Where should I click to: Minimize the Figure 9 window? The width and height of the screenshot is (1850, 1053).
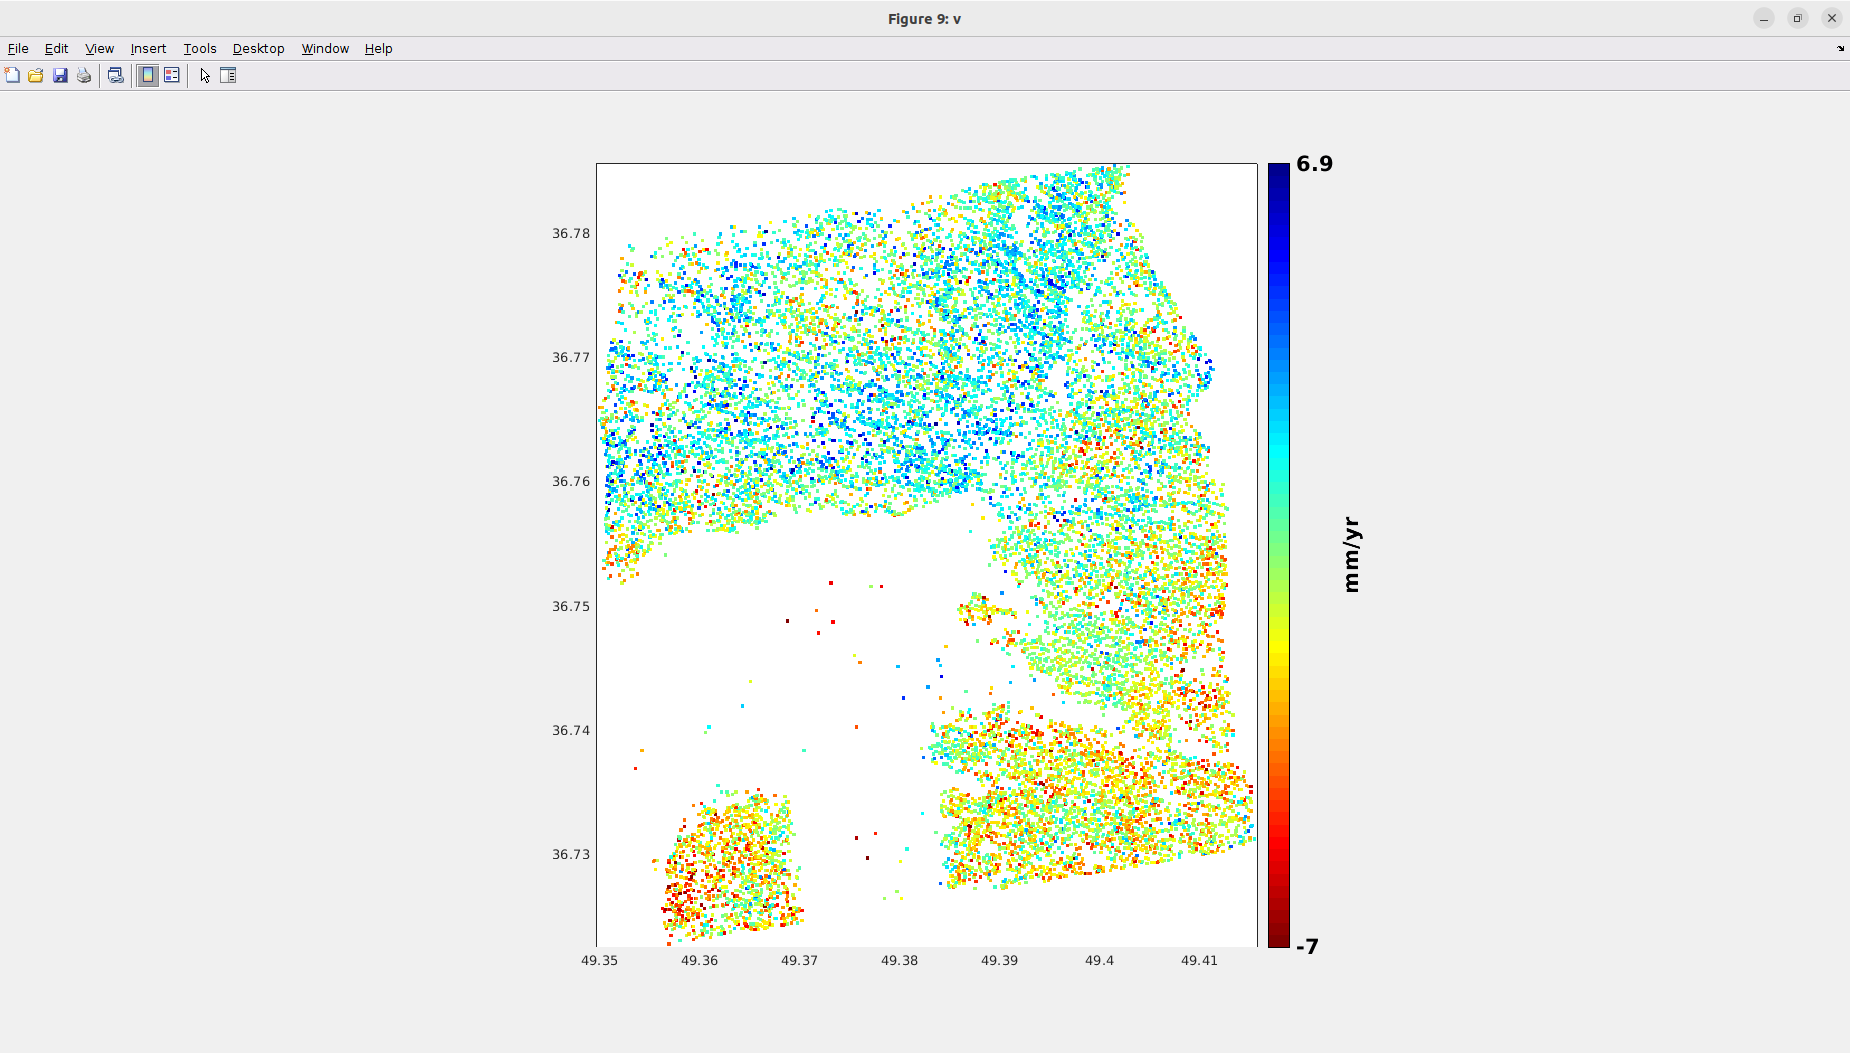[x=1764, y=18]
